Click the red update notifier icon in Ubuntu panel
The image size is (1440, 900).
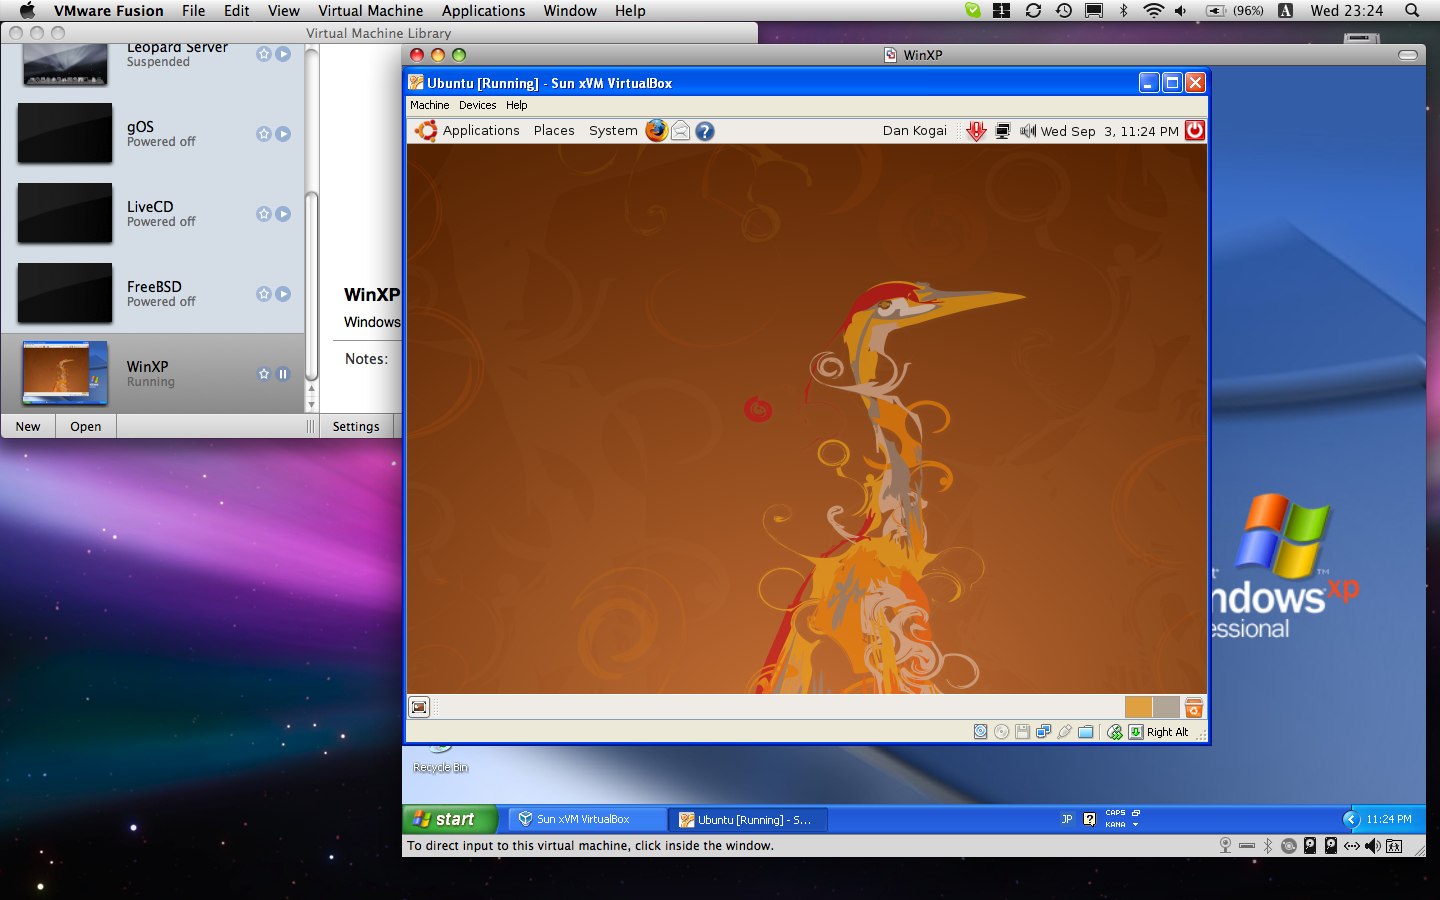(x=976, y=131)
